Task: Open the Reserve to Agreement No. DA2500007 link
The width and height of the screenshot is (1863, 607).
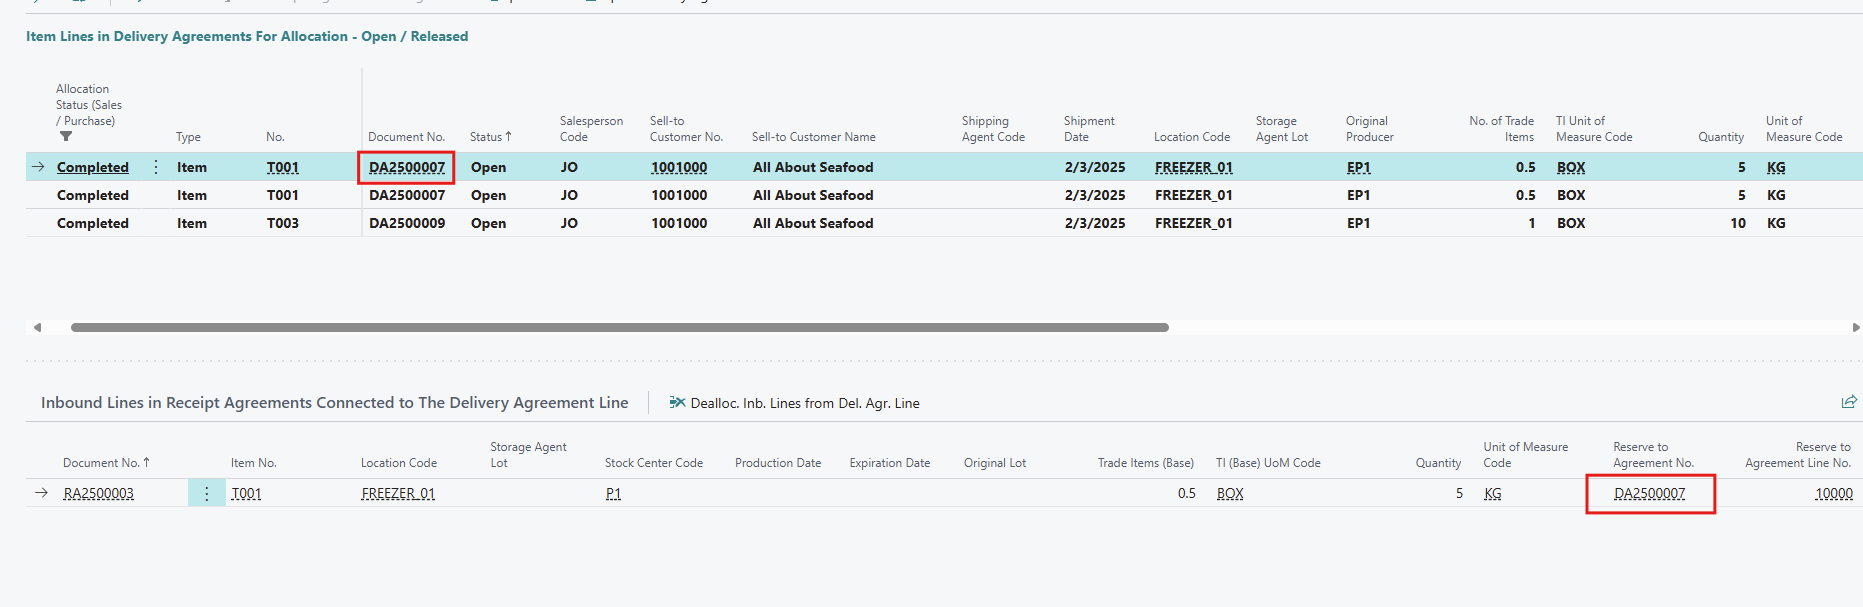Action: 1649,493
